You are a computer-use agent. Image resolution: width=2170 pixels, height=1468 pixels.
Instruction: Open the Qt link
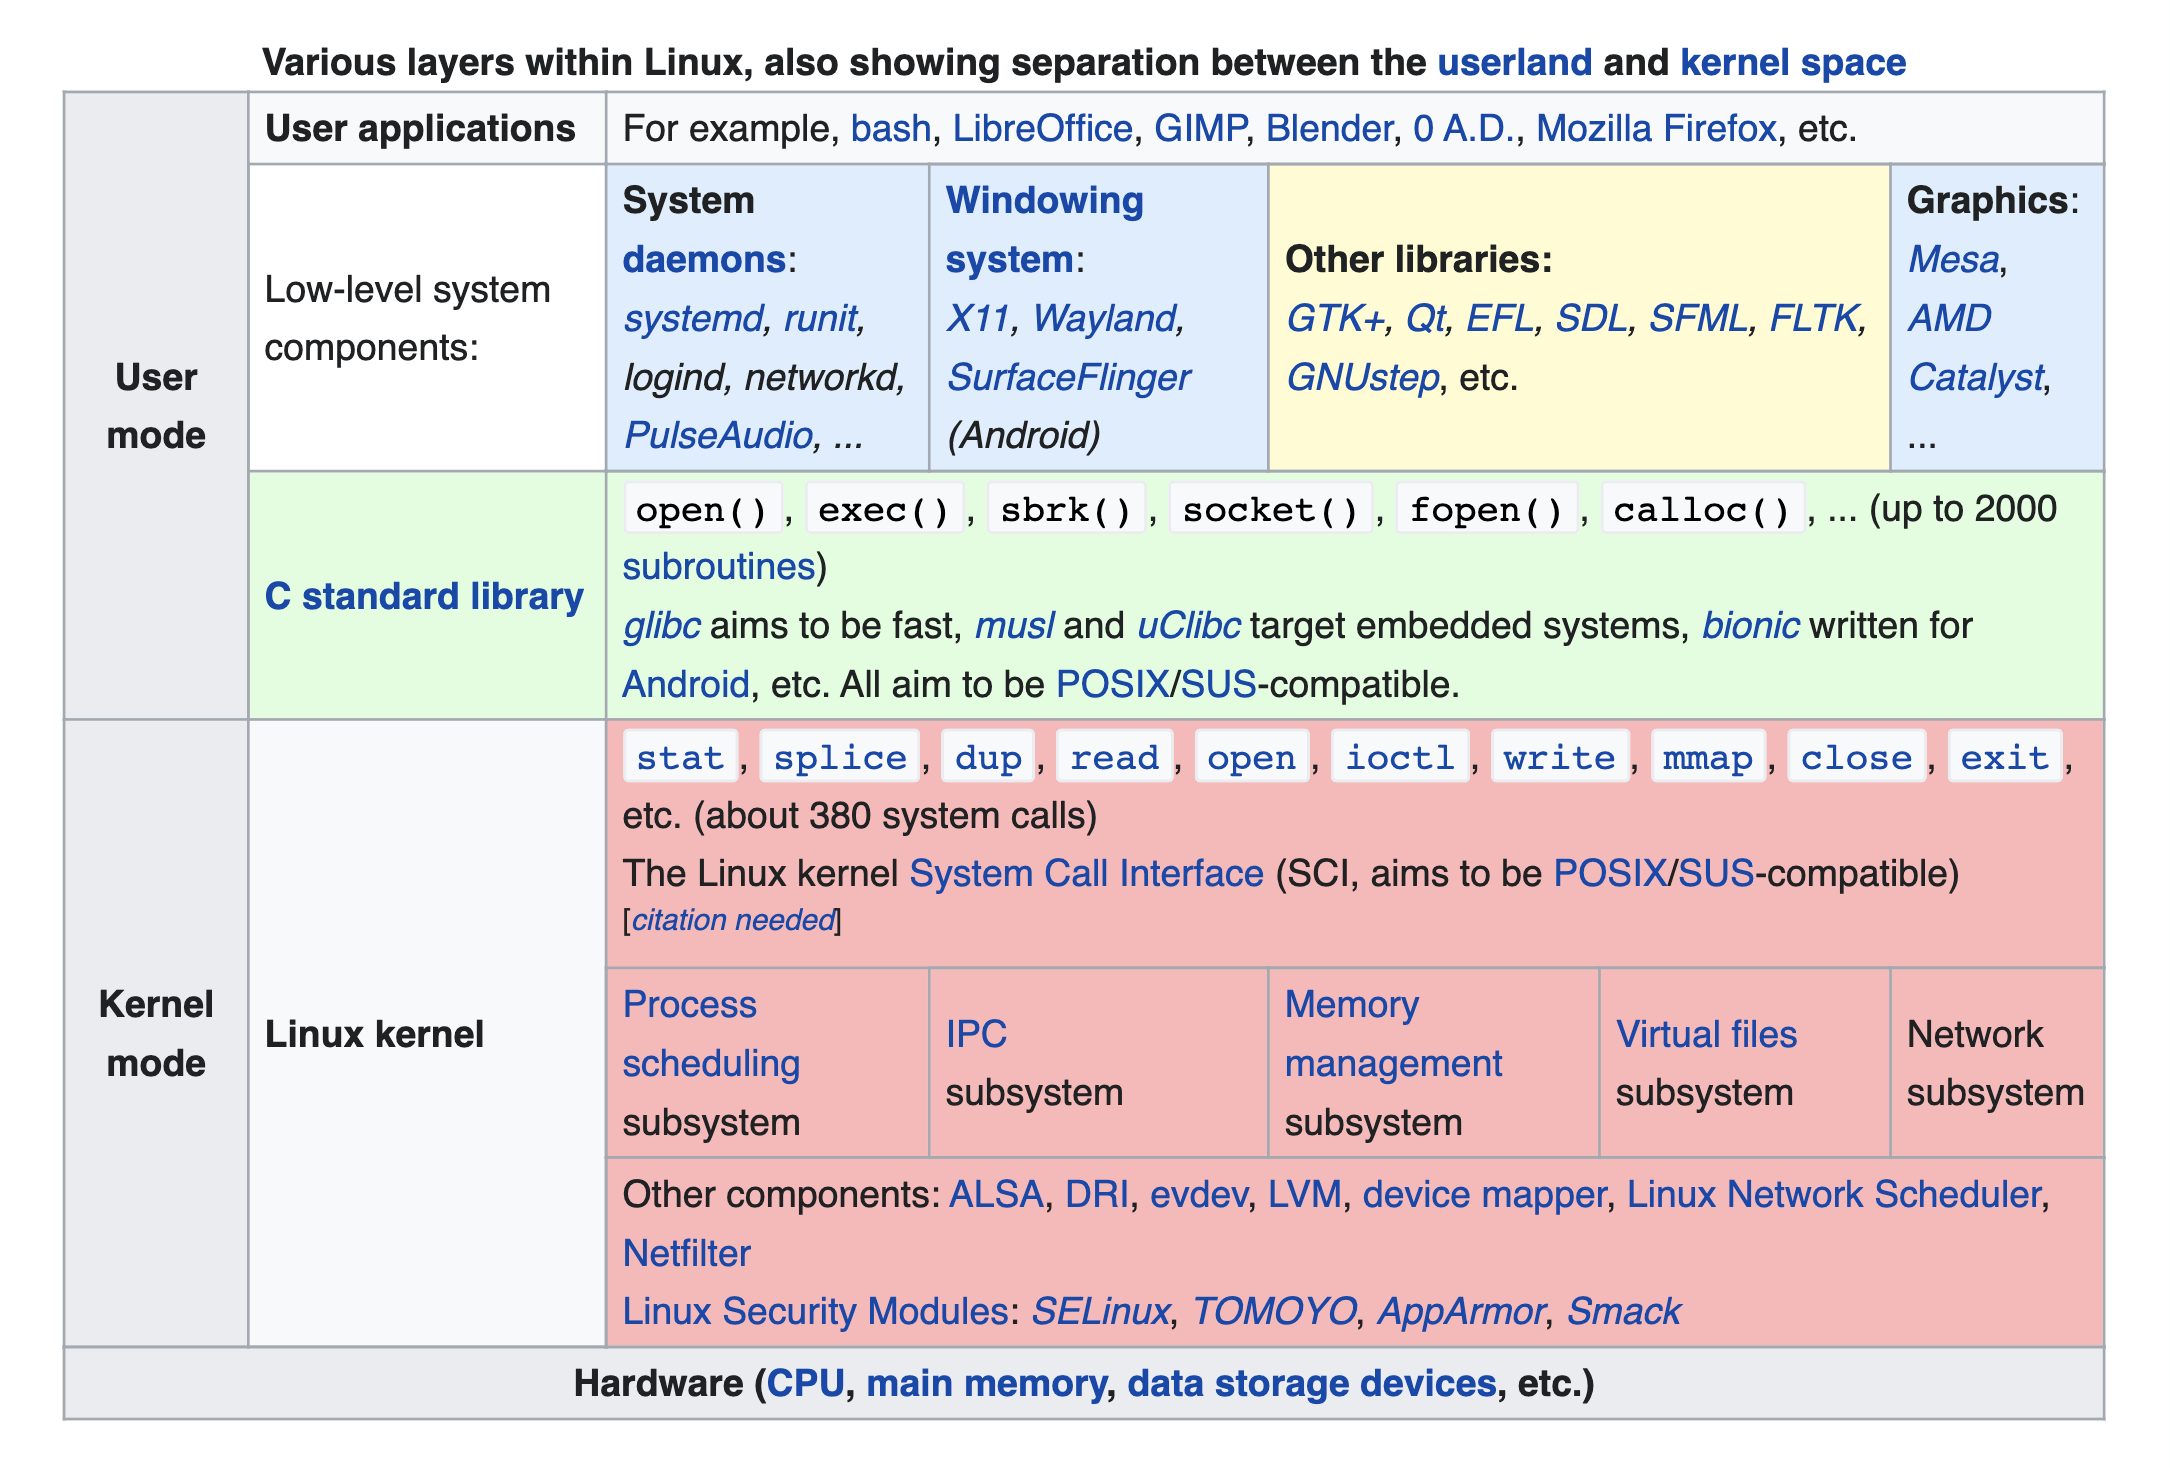point(1425,318)
